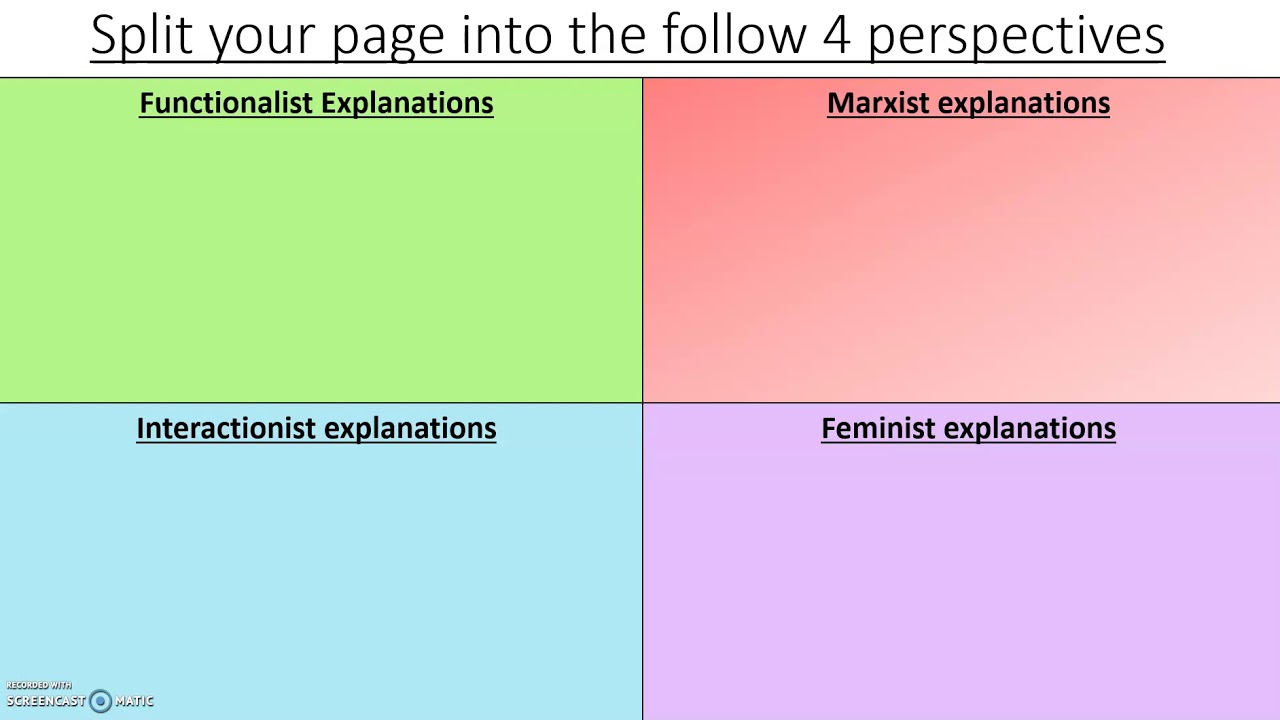Click the word "follow" in the title
The image size is (1280, 720).
(734, 35)
